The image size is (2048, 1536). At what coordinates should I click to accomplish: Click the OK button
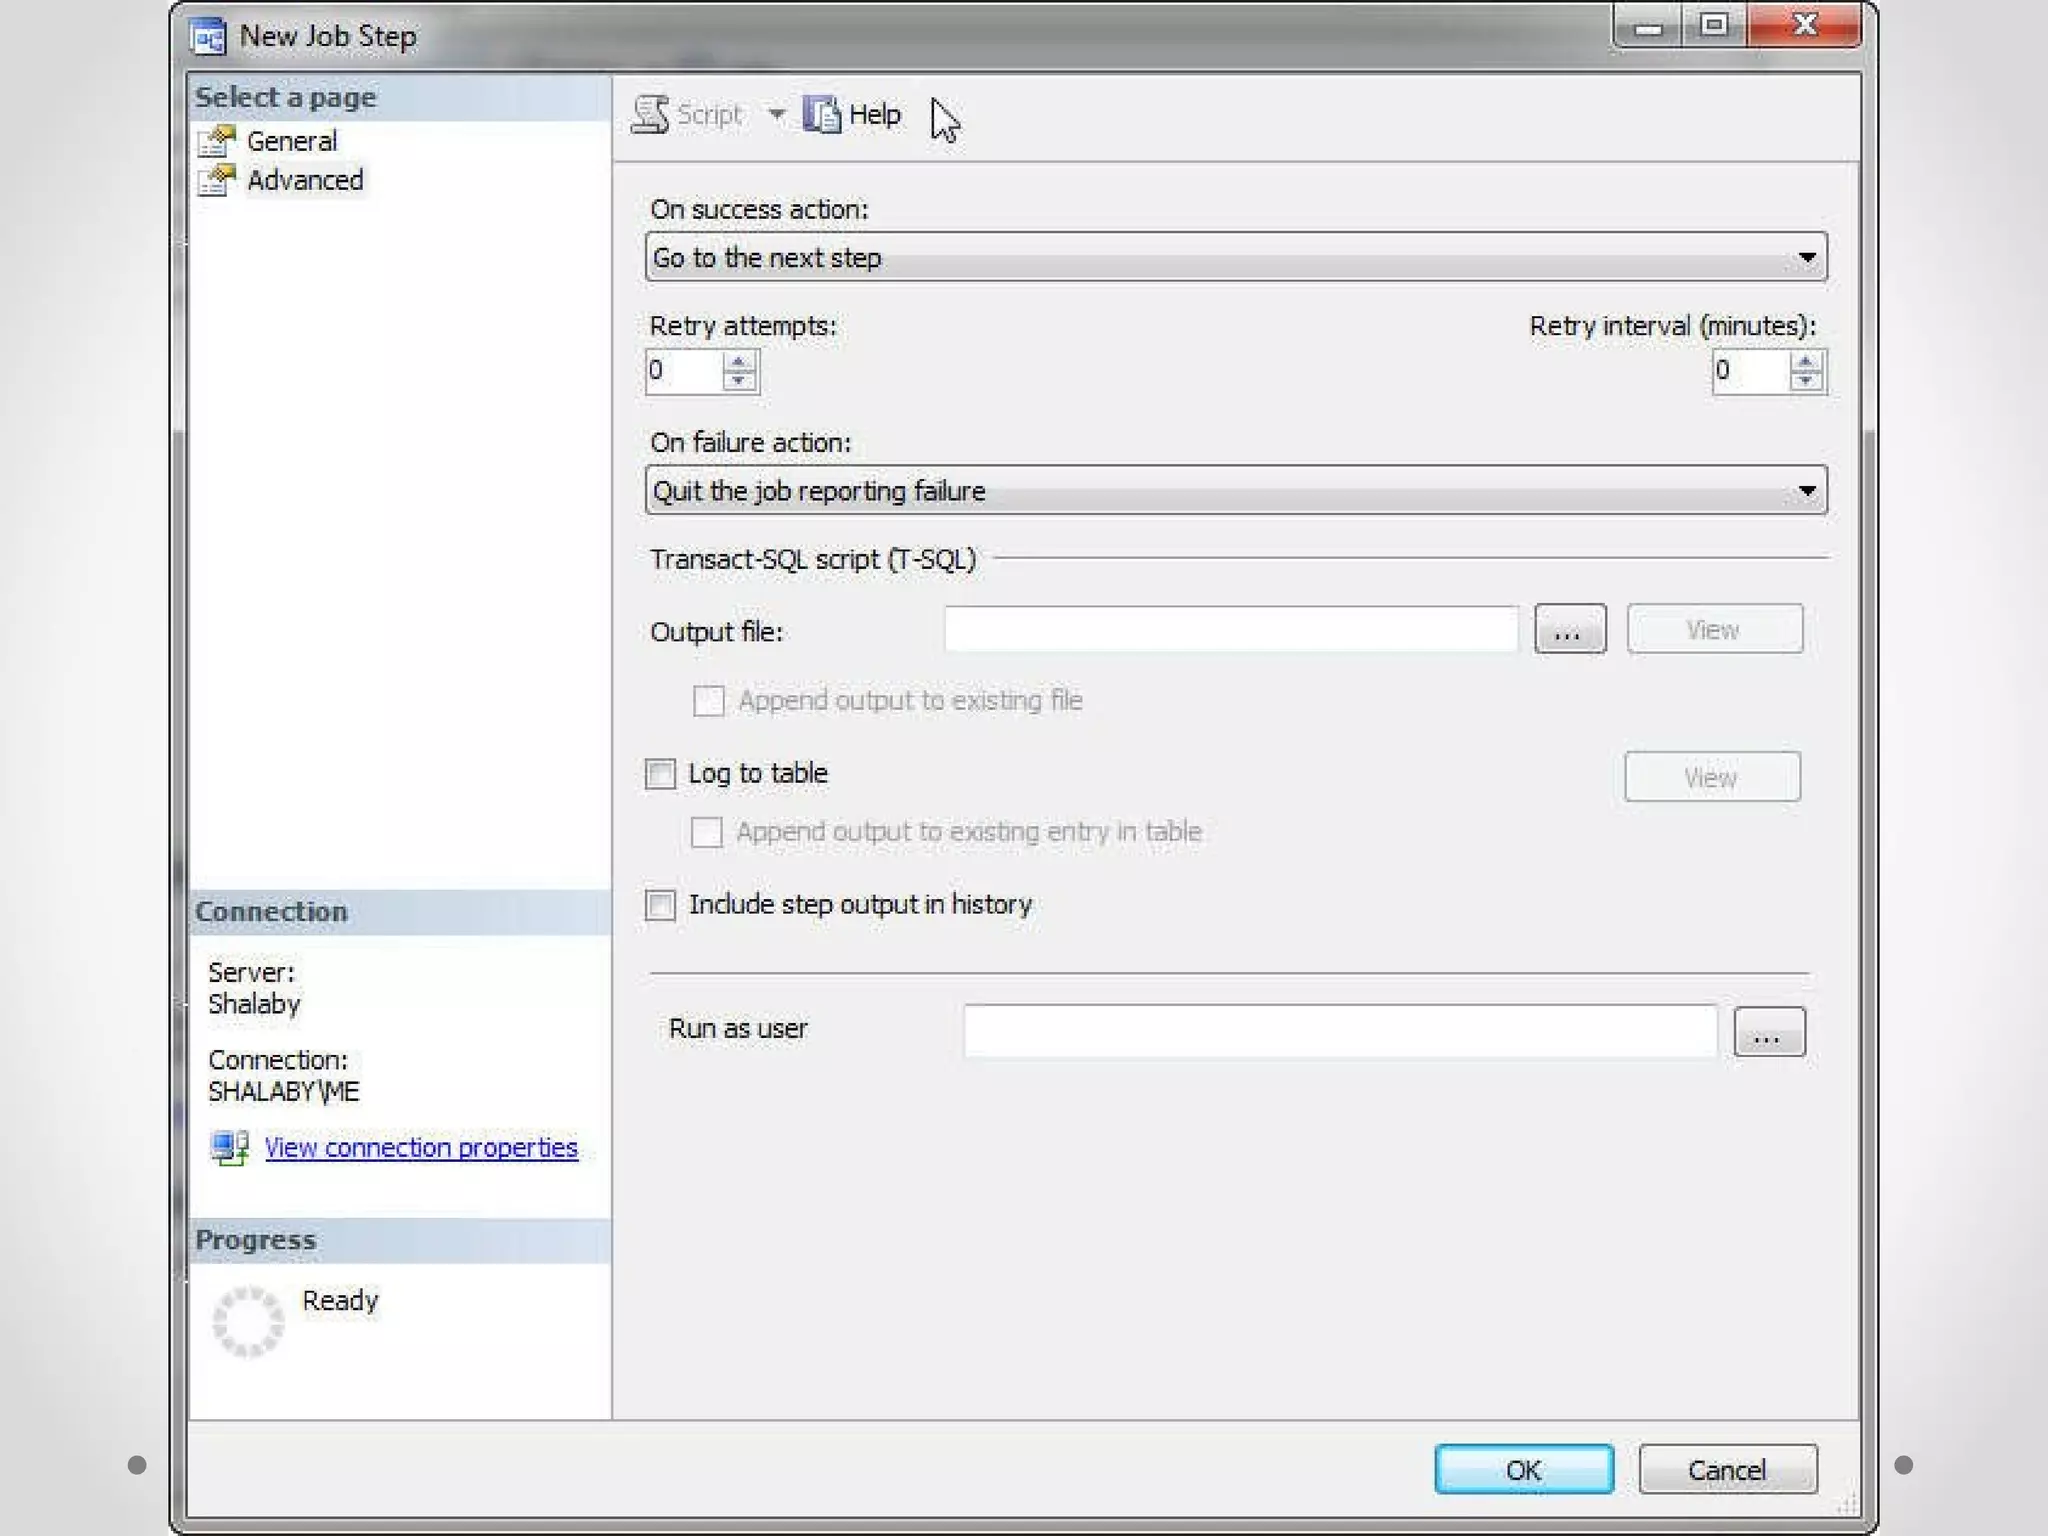coord(1523,1469)
